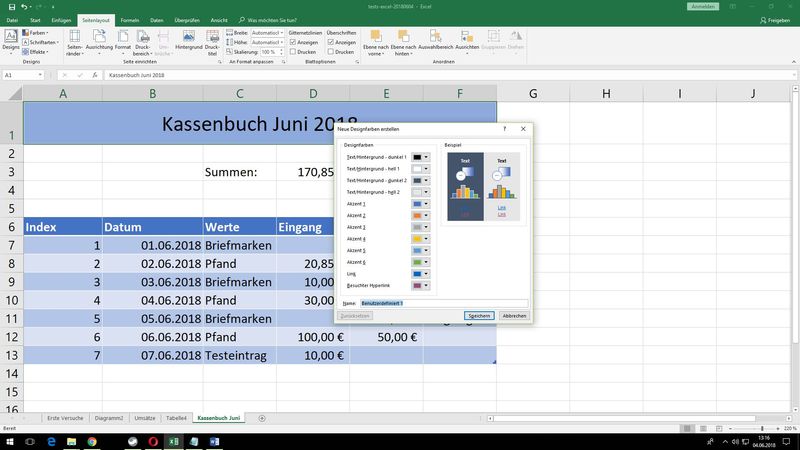Click the Speichern button in dialog
800x450 pixels.
point(479,315)
